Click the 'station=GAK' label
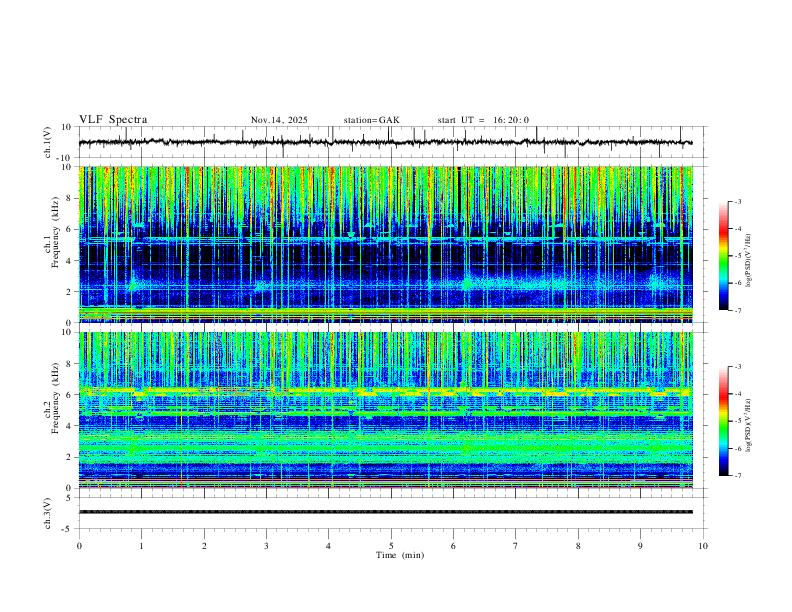The image size is (792, 612). (372, 120)
